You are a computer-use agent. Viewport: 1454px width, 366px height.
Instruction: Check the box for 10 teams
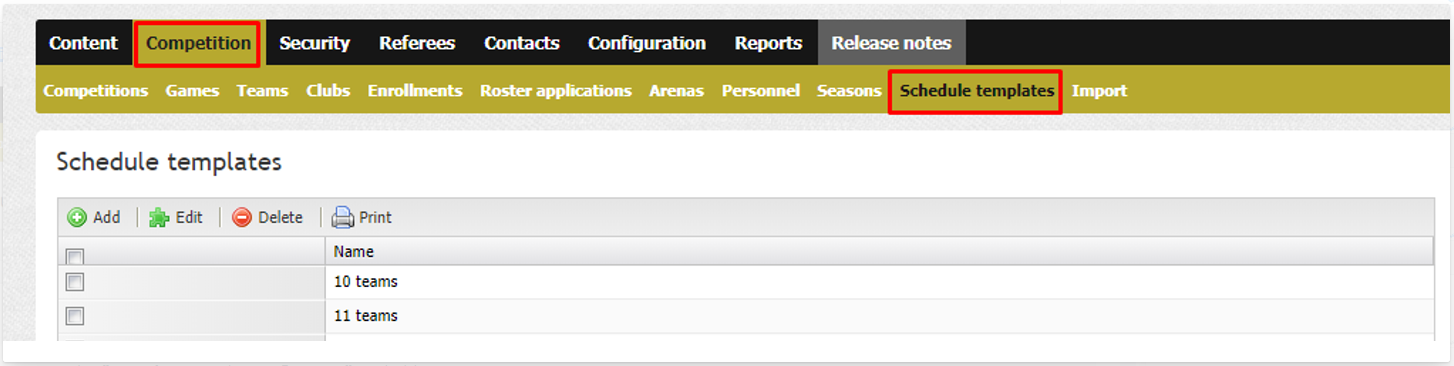click(74, 282)
